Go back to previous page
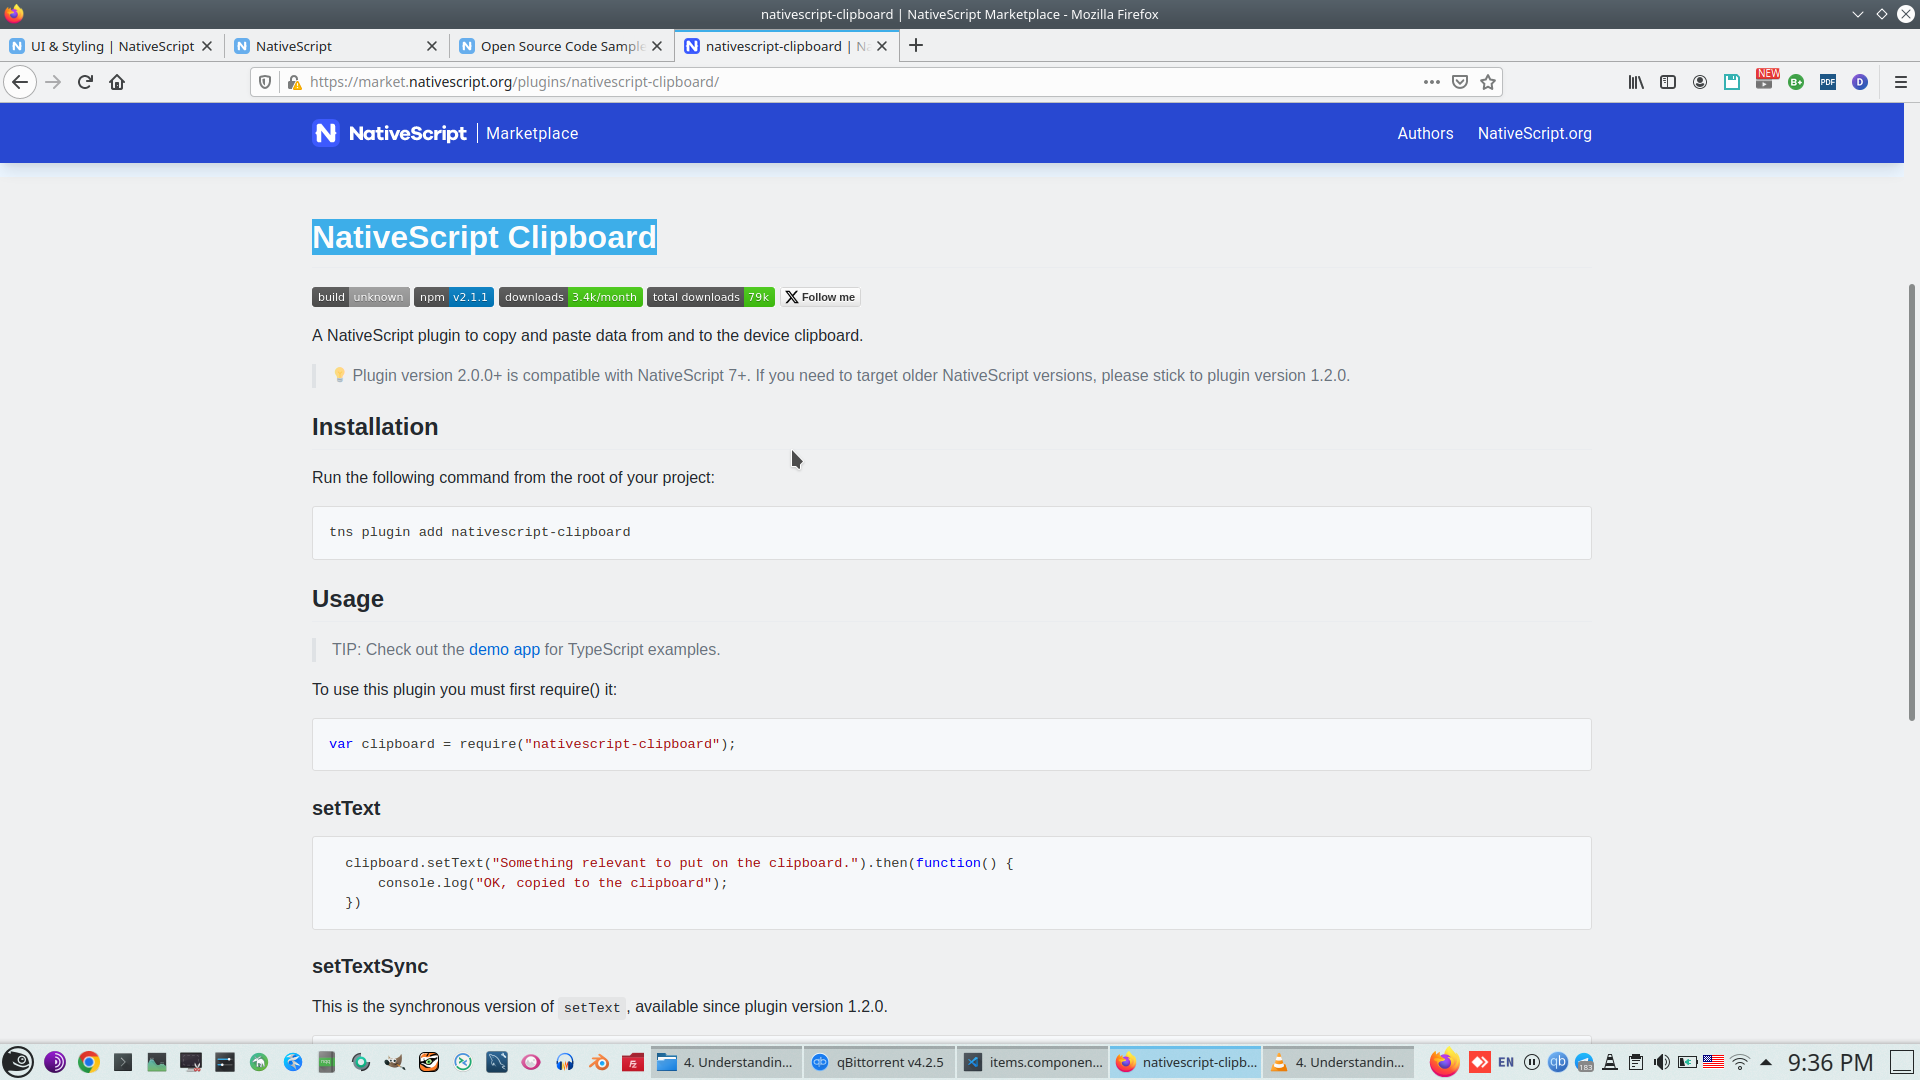Image resolution: width=1920 pixels, height=1080 pixels. (20, 82)
